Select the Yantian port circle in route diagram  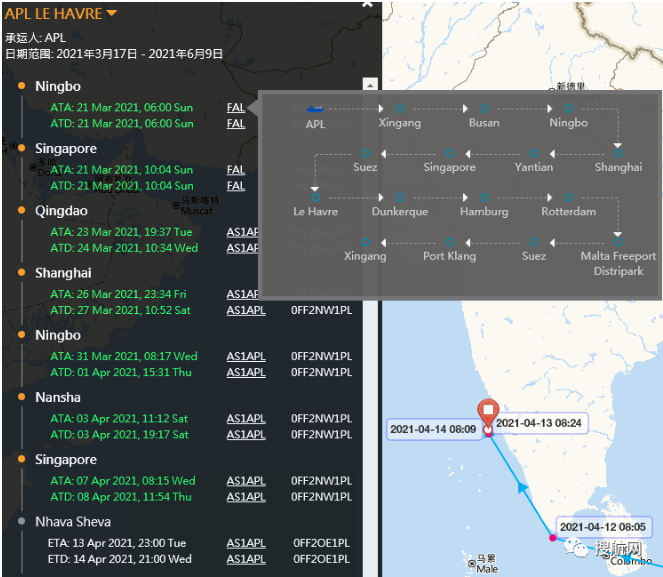coord(534,153)
